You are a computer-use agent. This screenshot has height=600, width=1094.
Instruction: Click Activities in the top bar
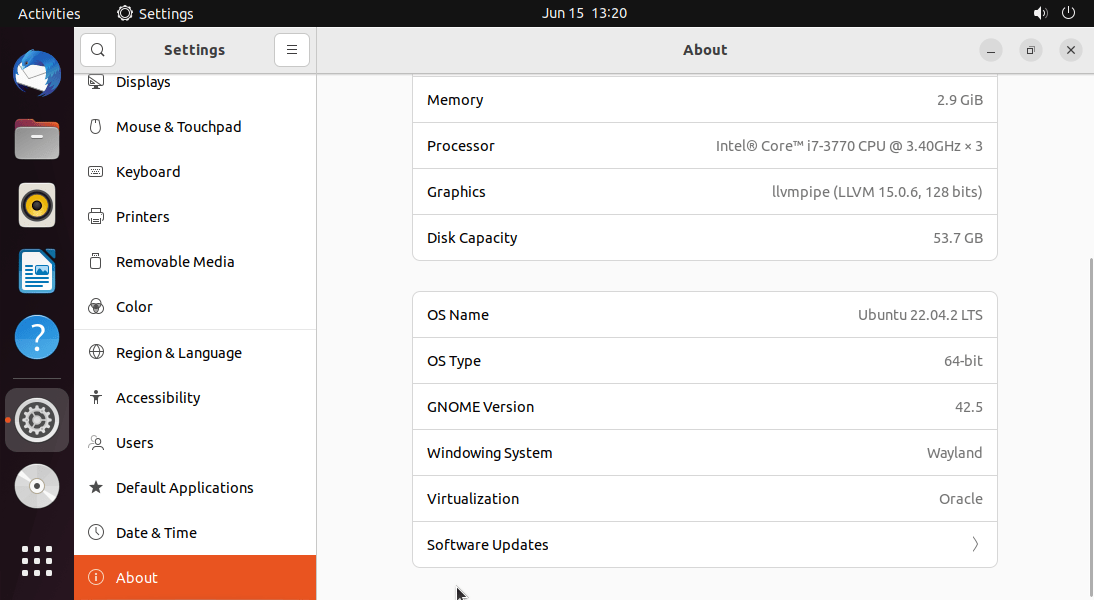(49, 13)
